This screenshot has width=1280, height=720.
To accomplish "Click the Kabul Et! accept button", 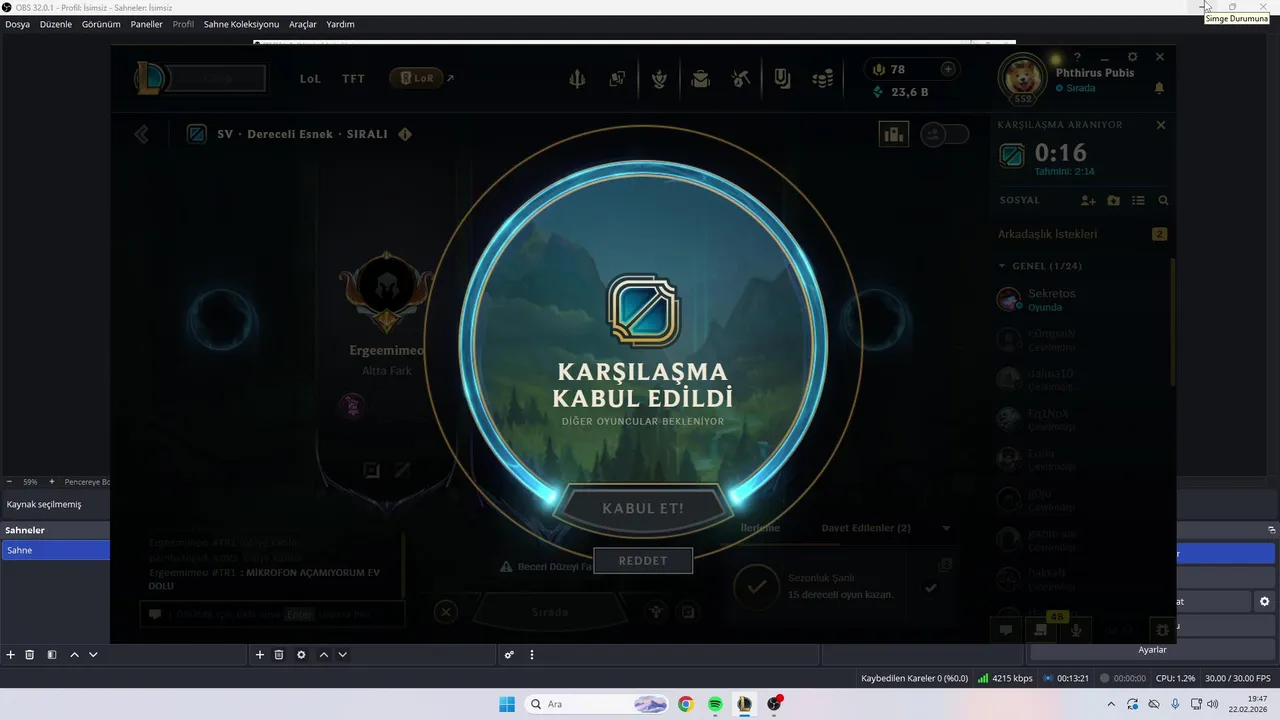I will (643, 508).
